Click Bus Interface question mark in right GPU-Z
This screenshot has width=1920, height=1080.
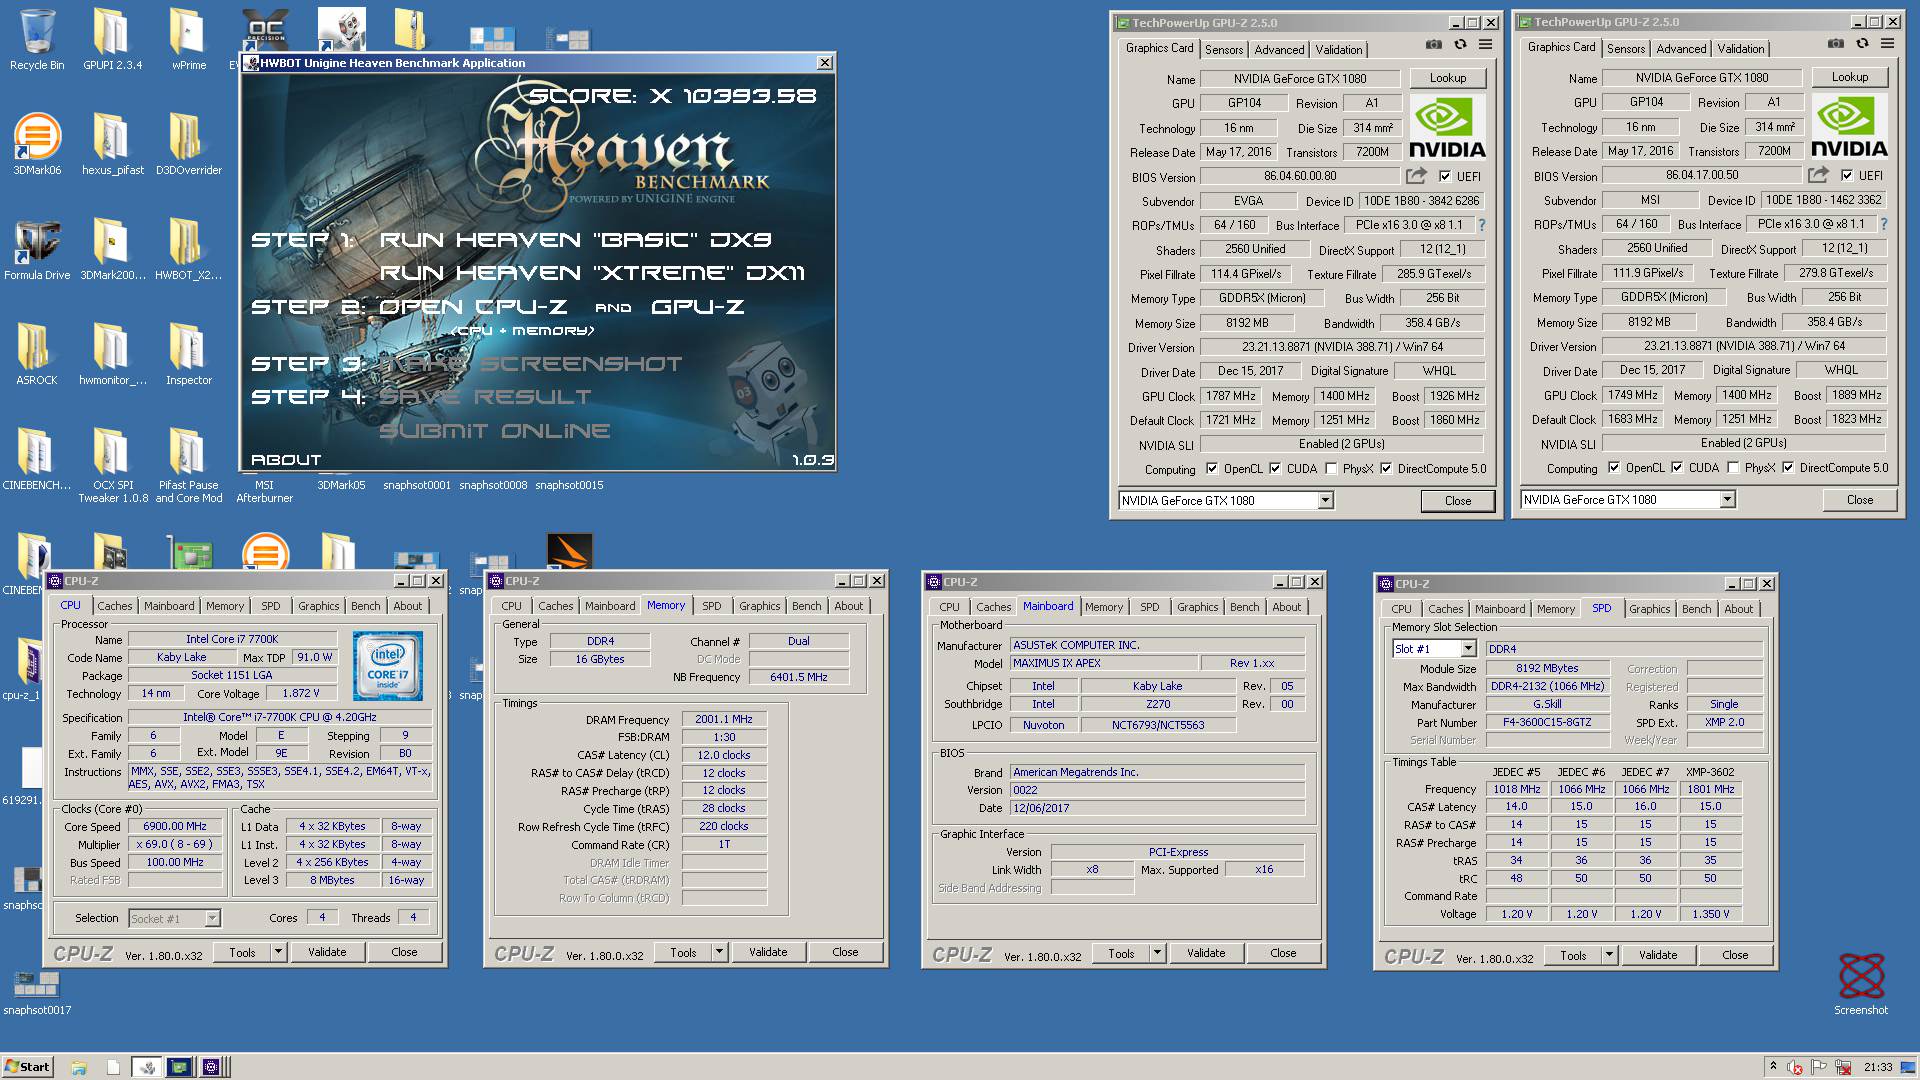tap(1884, 224)
